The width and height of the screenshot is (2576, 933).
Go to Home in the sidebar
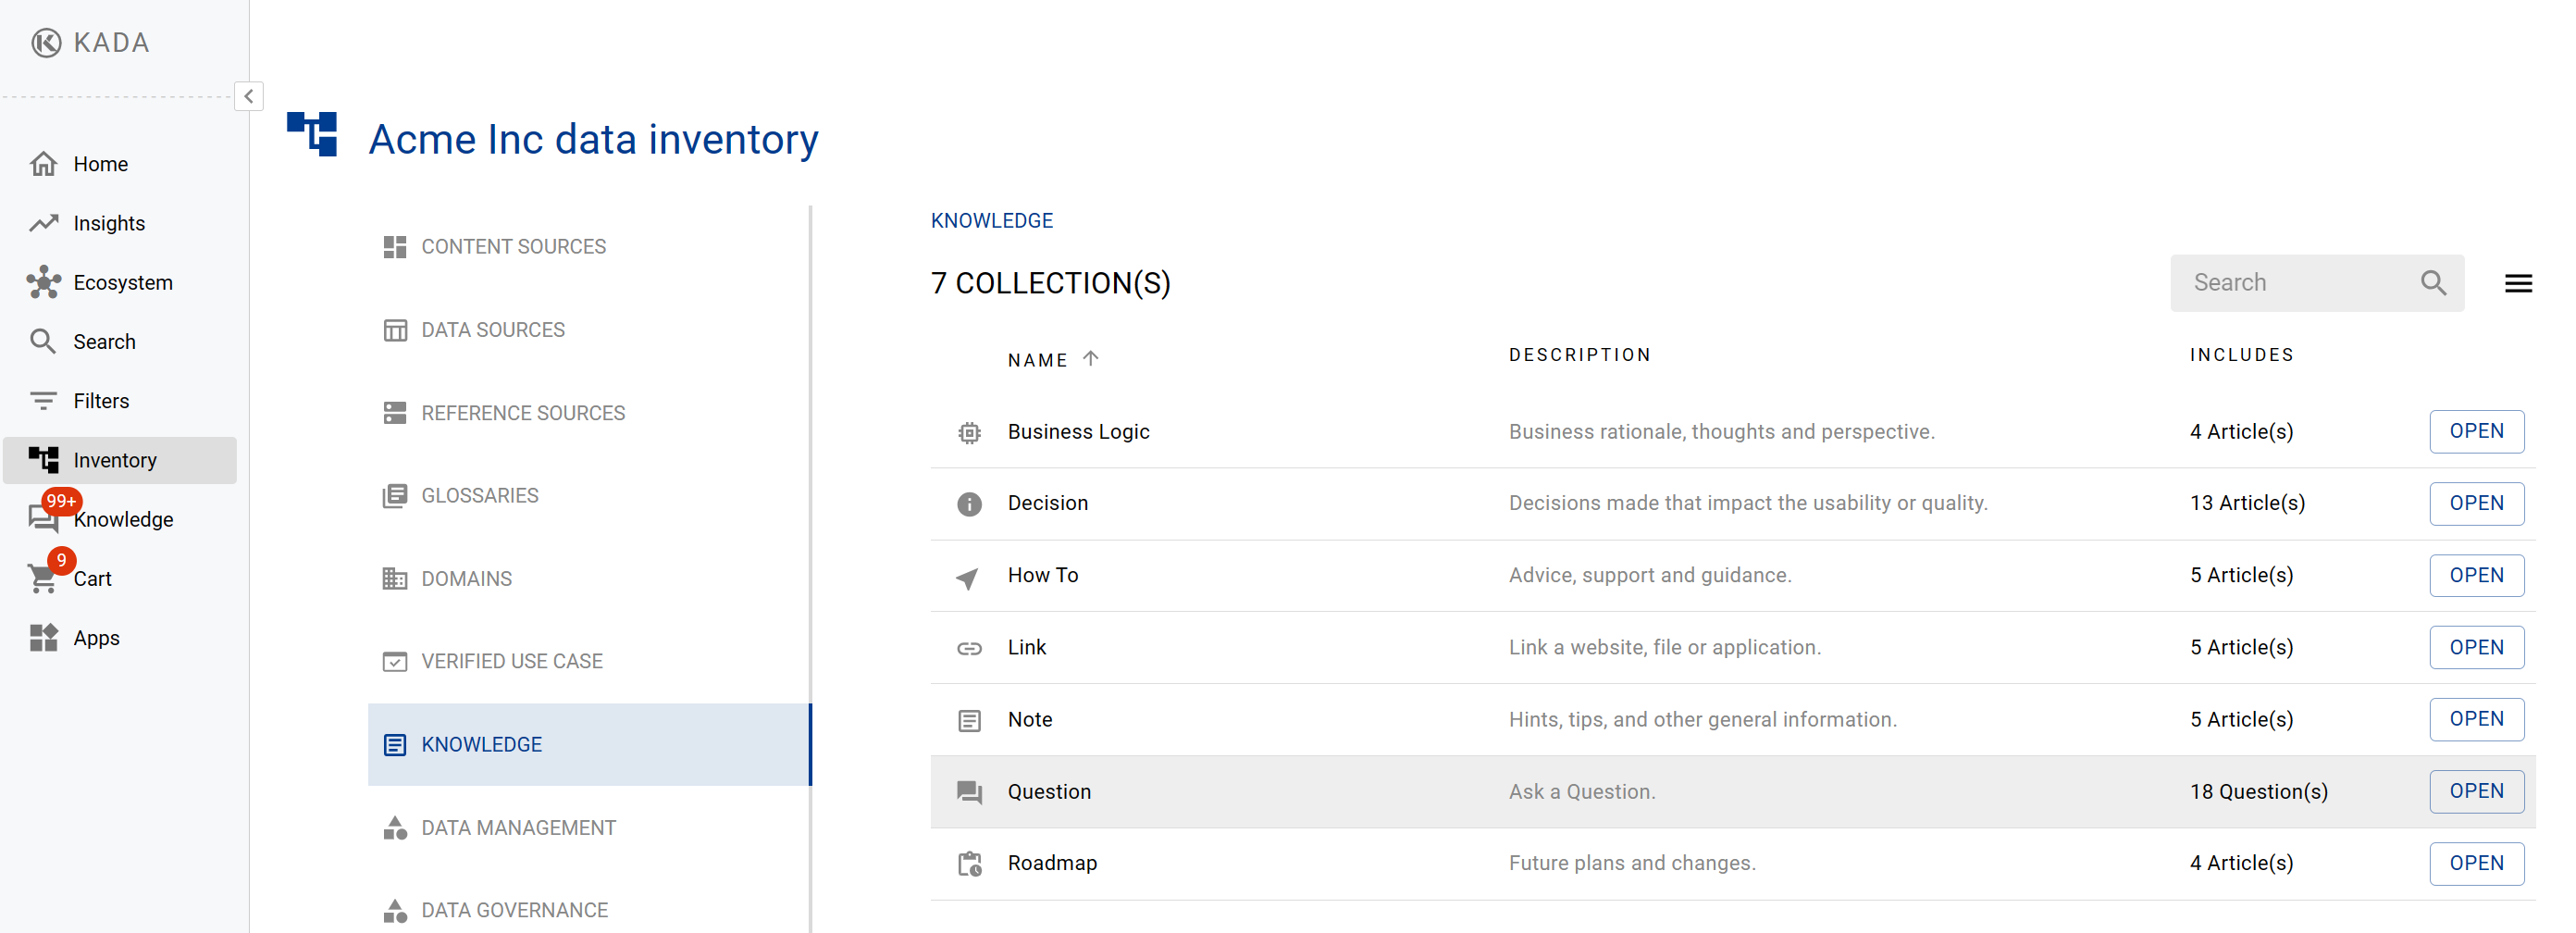[99, 164]
